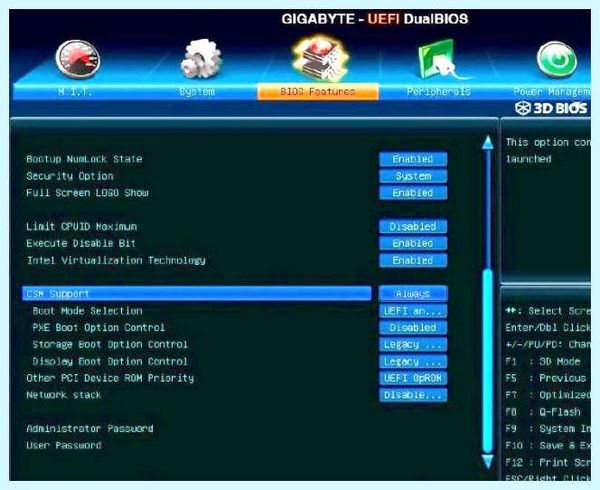Open CSM Support Always dropdown
The height and width of the screenshot is (490, 600).
pyautogui.click(x=413, y=294)
